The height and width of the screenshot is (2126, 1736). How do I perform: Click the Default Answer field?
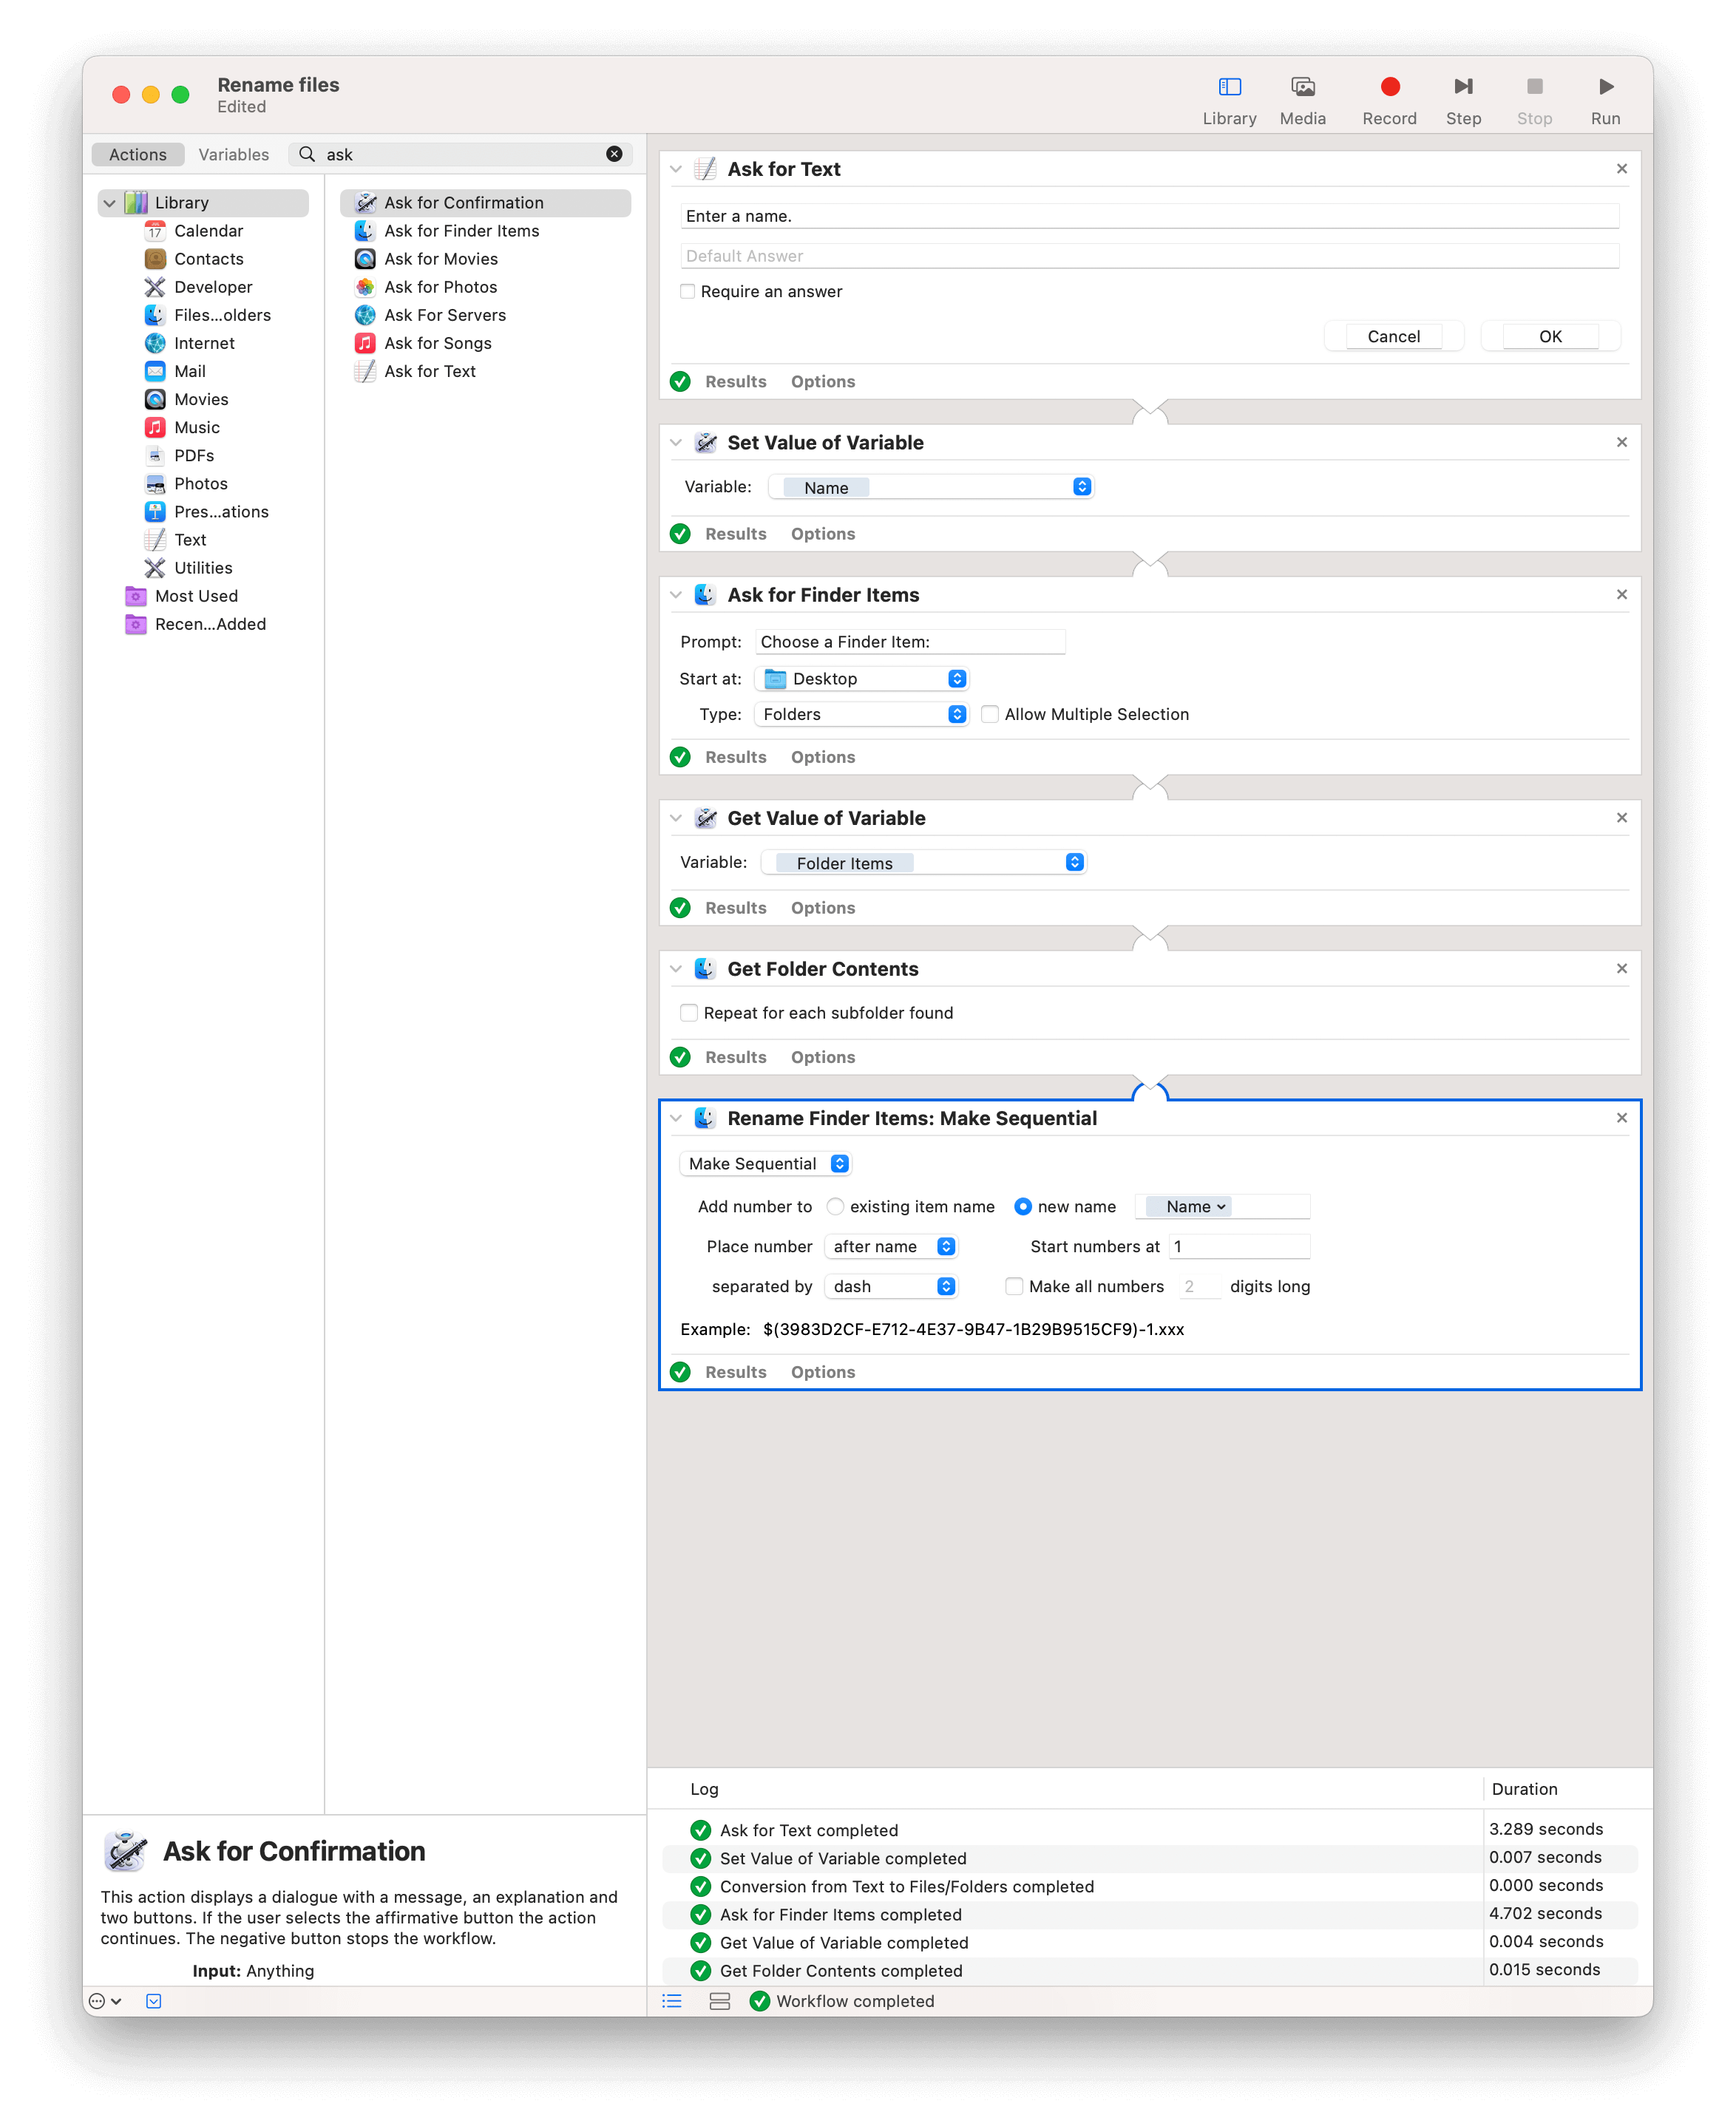[1149, 256]
